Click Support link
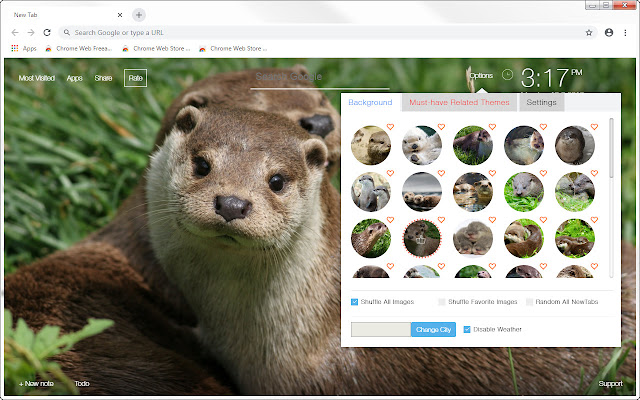The width and height of the screenshot is (640, 400). (610, 384)
